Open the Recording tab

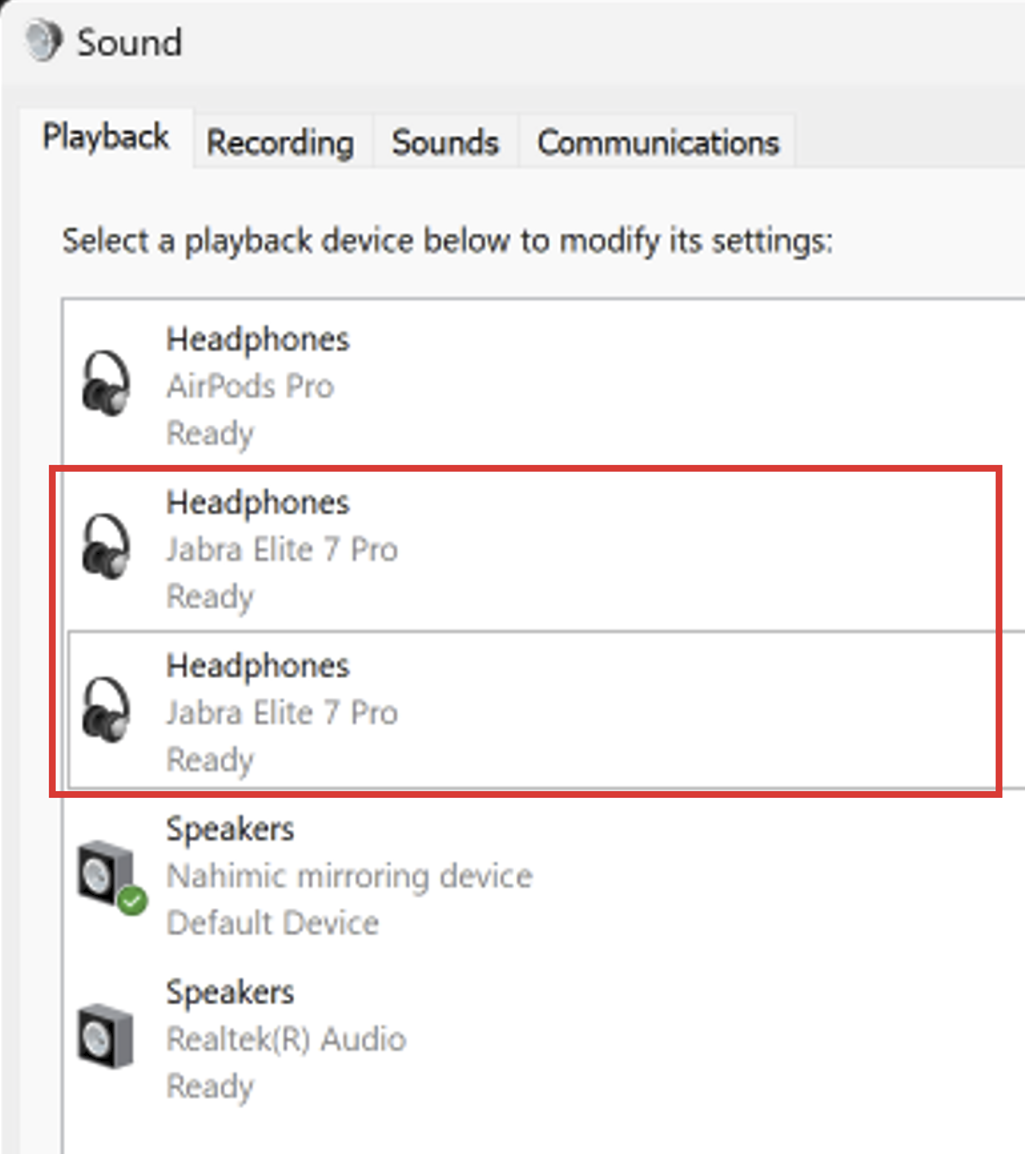(x=280, y=143)
